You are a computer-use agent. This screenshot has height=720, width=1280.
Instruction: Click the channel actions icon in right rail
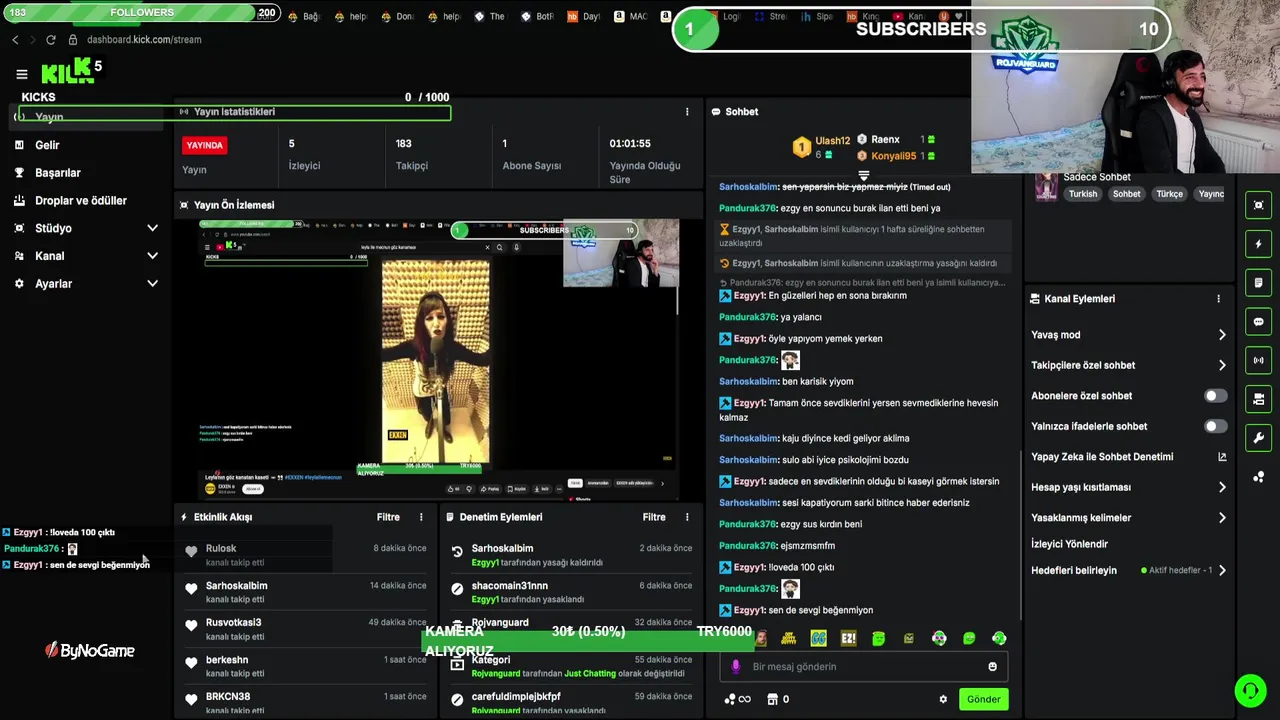(1258, 399)
